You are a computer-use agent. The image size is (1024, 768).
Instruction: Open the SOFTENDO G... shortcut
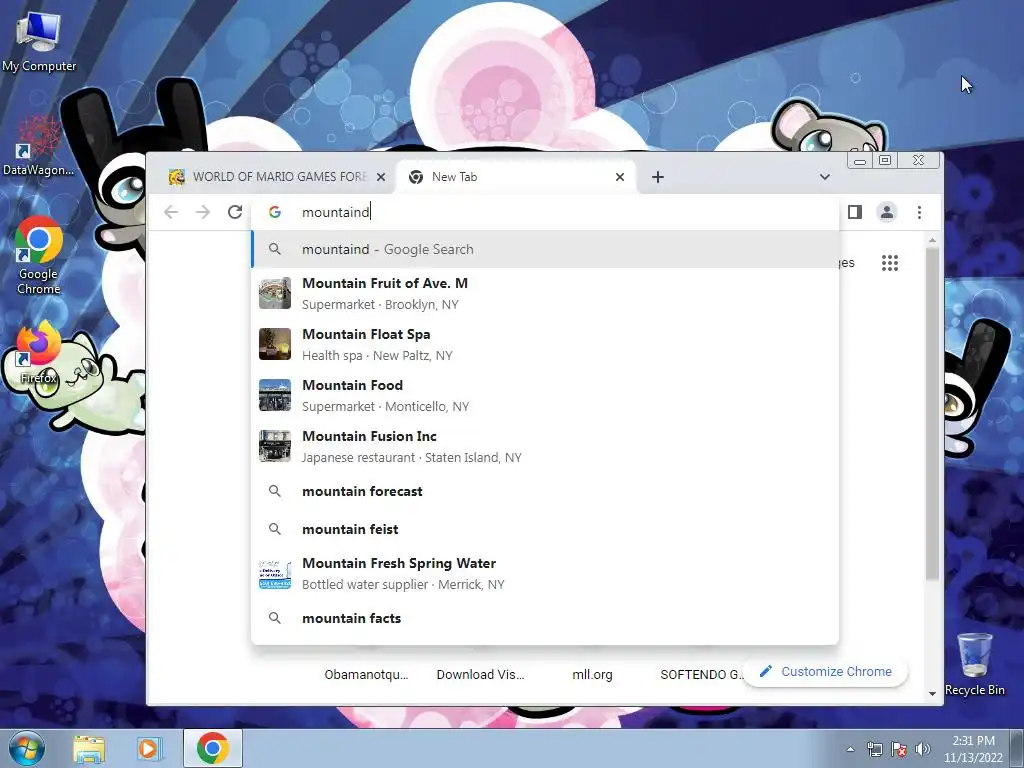point(701,675)
